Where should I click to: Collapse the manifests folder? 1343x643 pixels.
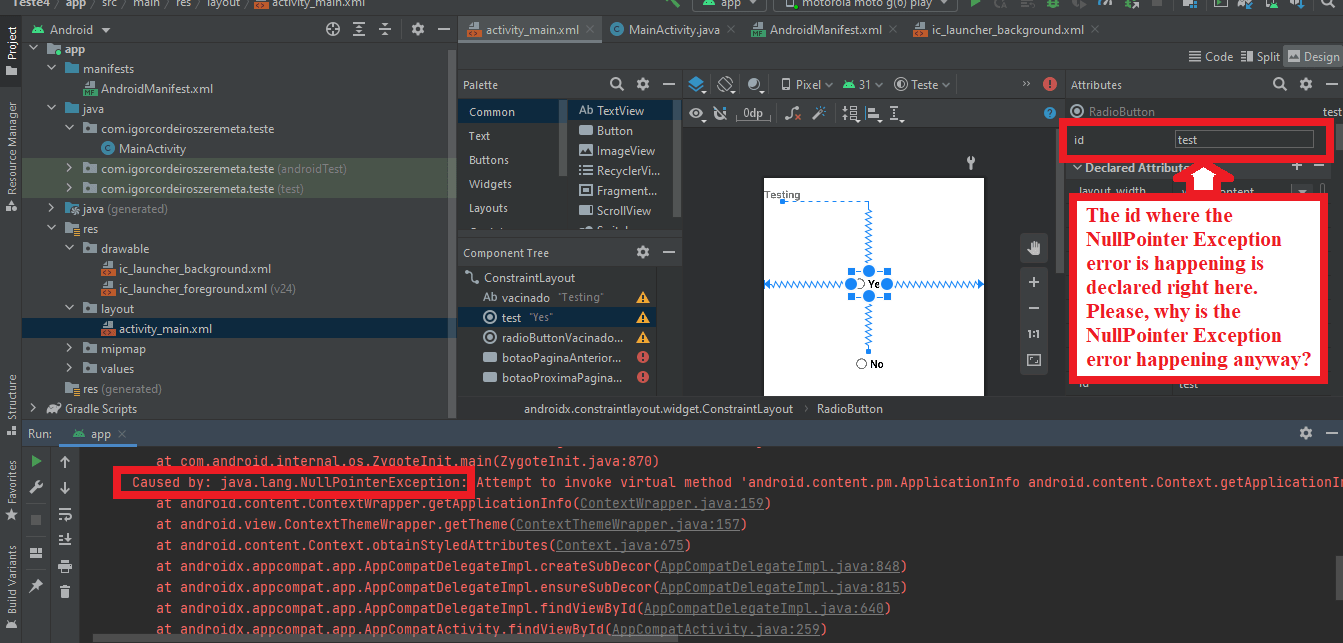point(51,69)
